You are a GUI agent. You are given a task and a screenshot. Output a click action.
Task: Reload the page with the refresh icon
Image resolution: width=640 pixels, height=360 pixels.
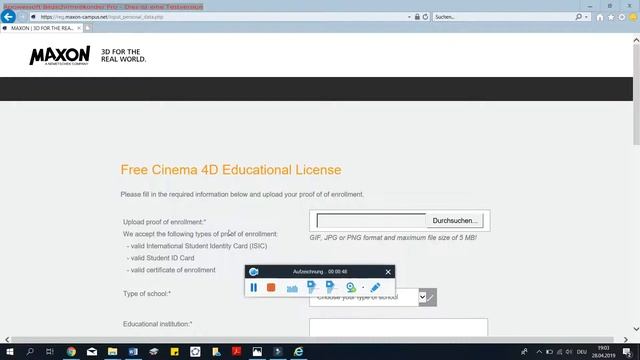pyautogui.click(x=425, y=17)
